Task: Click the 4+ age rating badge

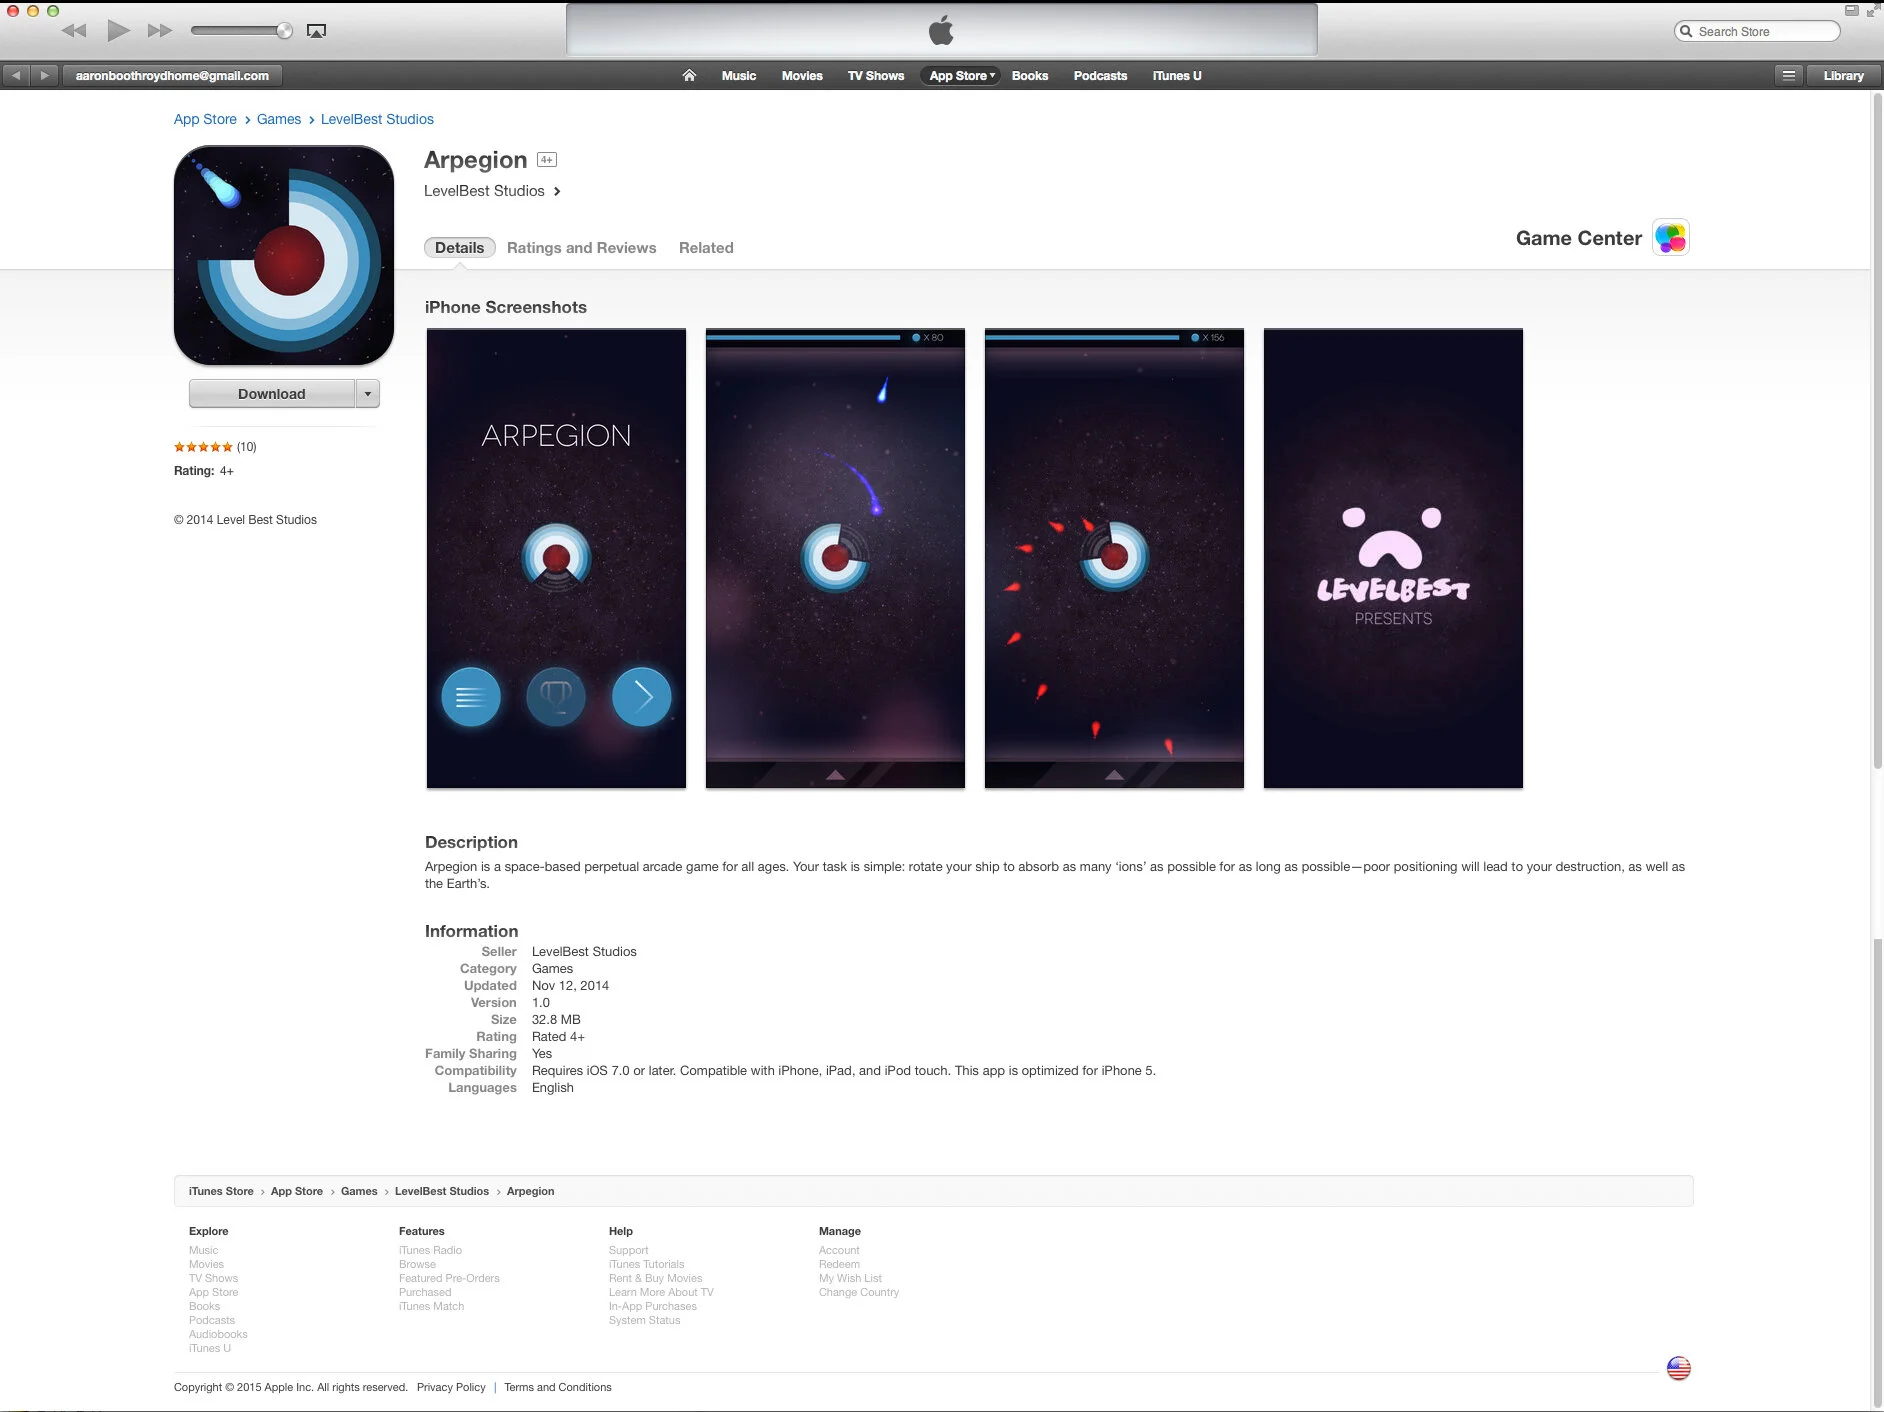Action: (x=547, y=160)
